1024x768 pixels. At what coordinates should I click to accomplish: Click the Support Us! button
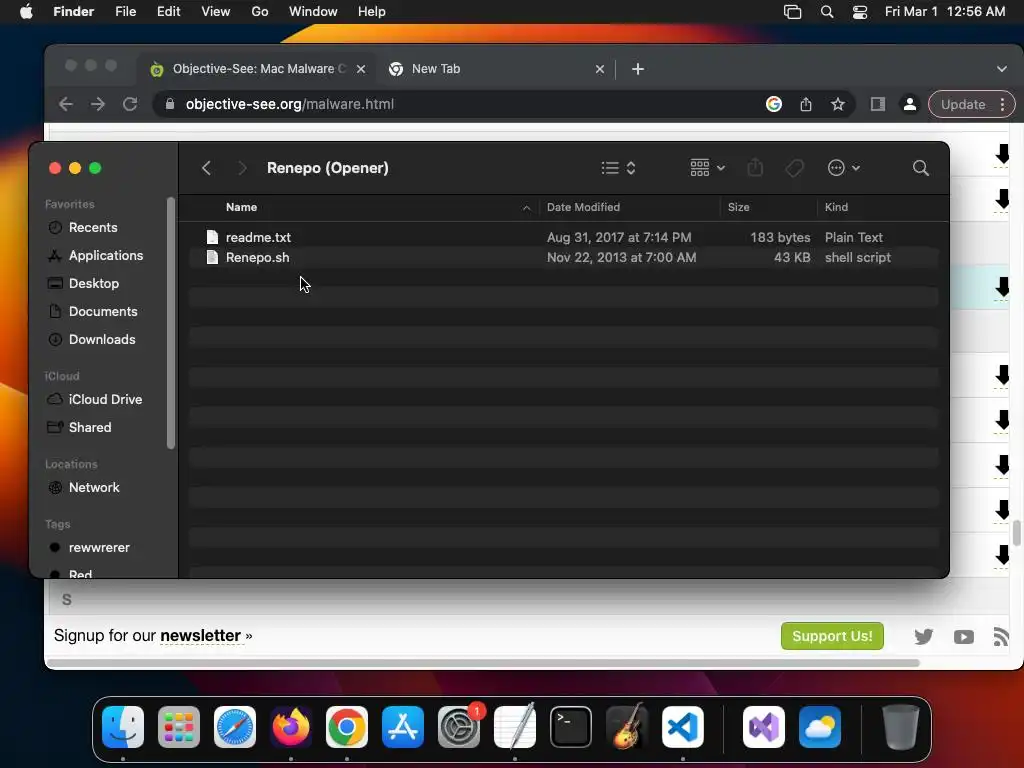click(x=832, y=636)
